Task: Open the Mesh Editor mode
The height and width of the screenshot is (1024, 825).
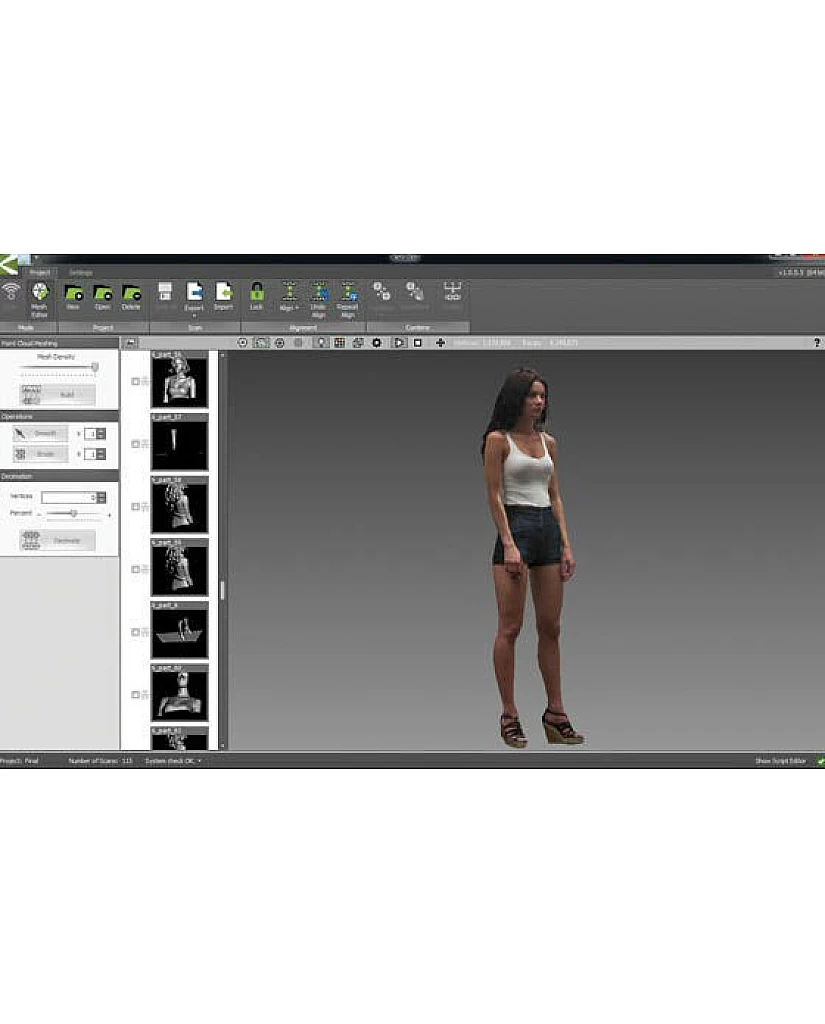Action: [x=40, y=296]
